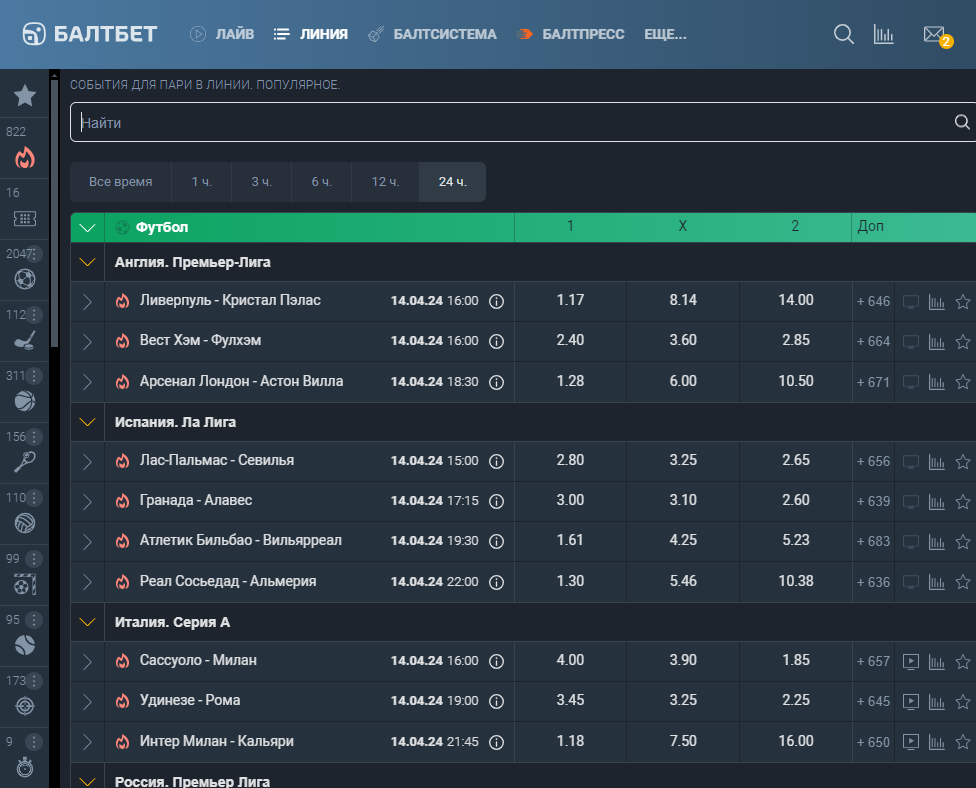Open the БАЛТПРЕСС menu item

(x=570, y=34)
